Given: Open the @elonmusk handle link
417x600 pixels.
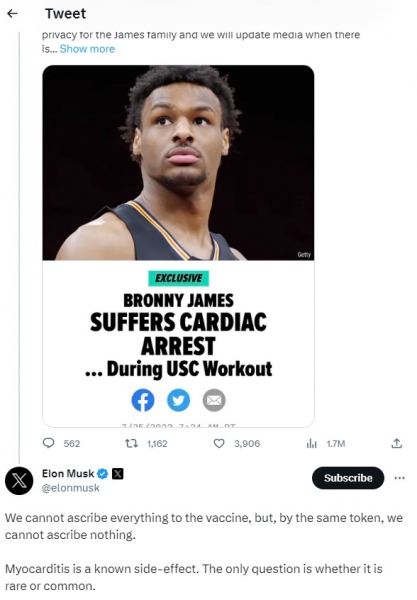Looking at the screenshot, I should 71,488.
